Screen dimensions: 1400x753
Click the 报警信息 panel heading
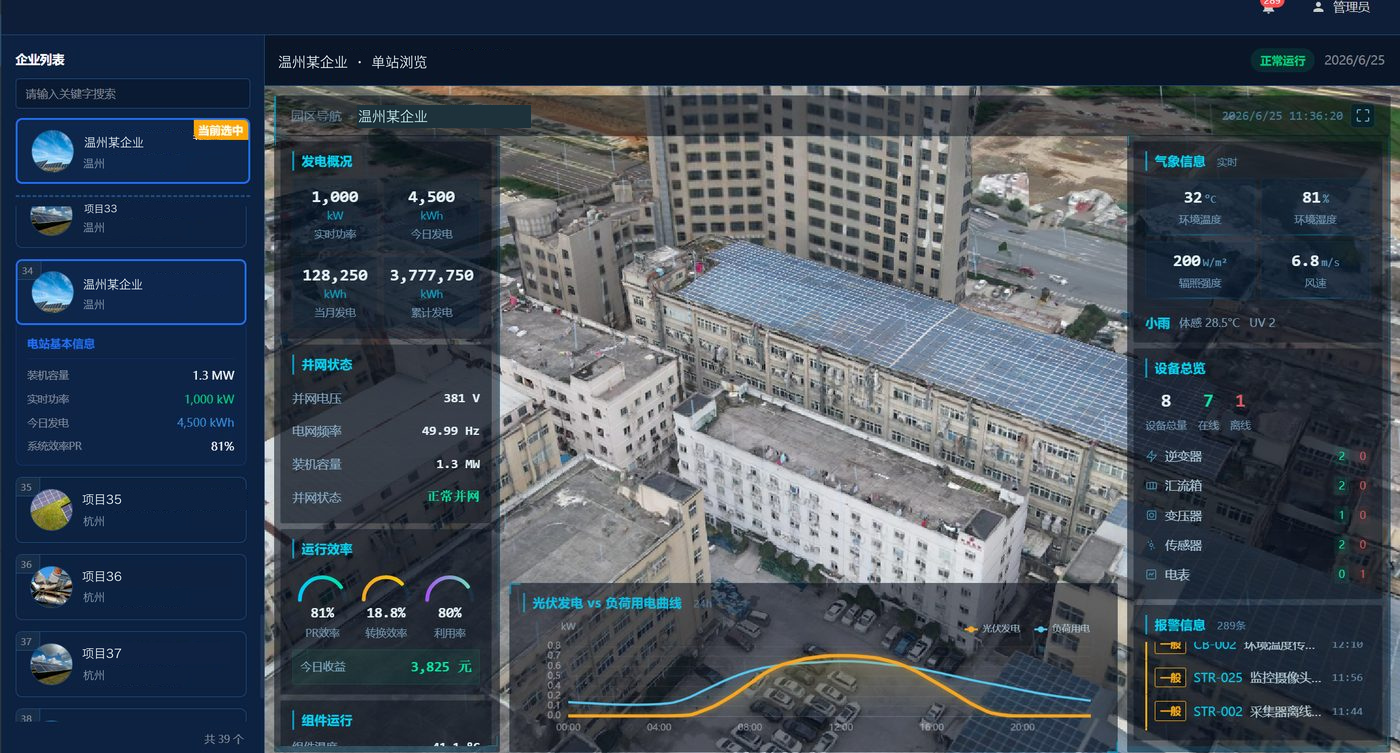tap(1180, 626)
